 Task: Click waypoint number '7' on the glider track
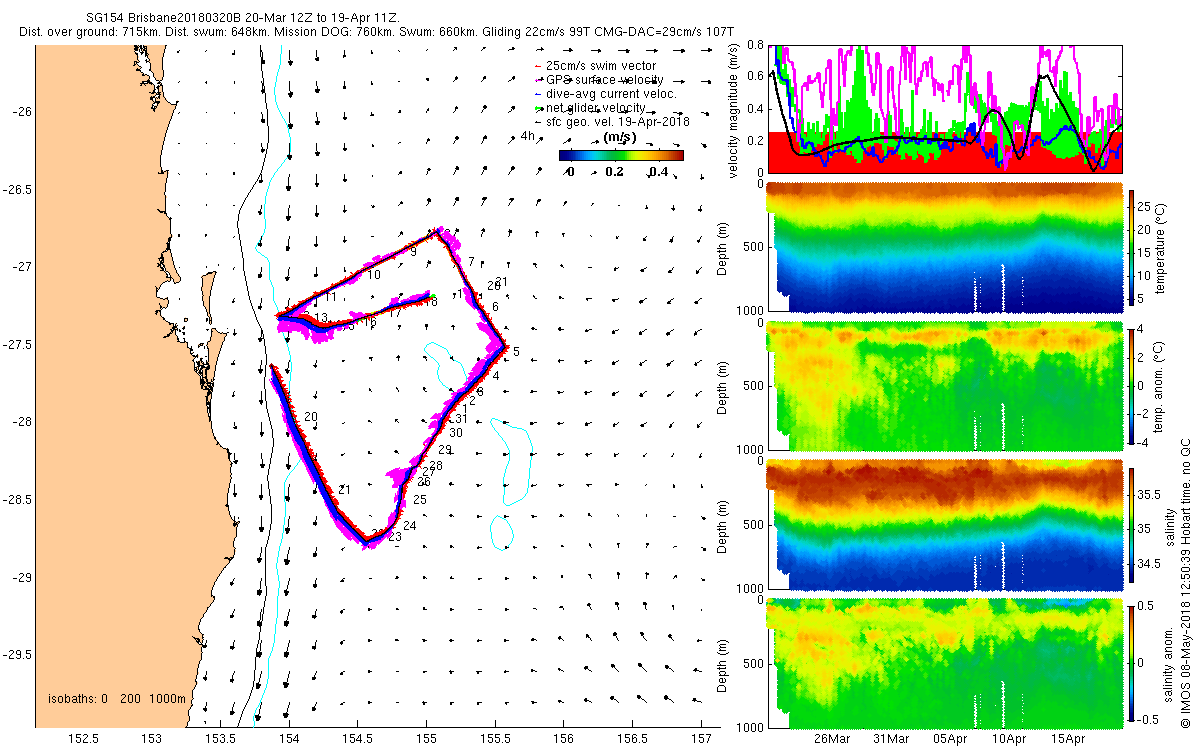(471, 262)
